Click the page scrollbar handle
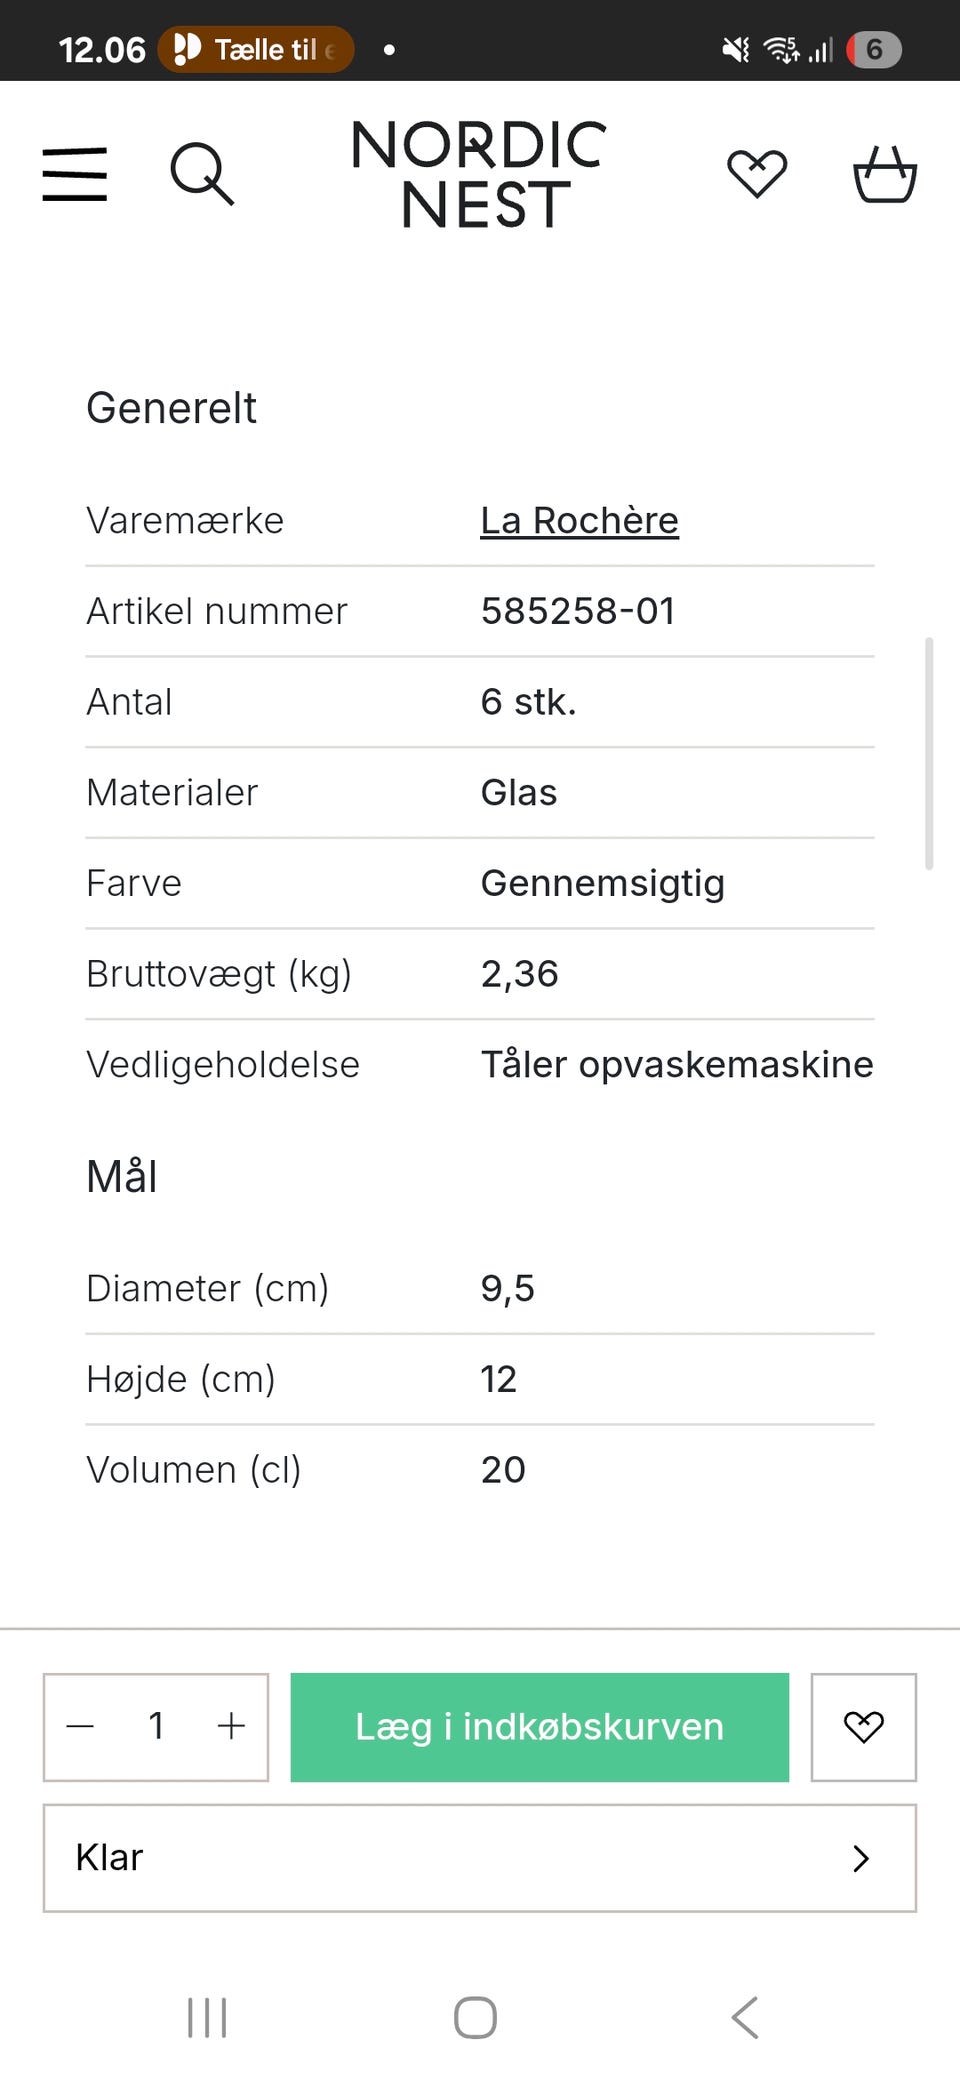The image size is (960, 2080). 929,753
